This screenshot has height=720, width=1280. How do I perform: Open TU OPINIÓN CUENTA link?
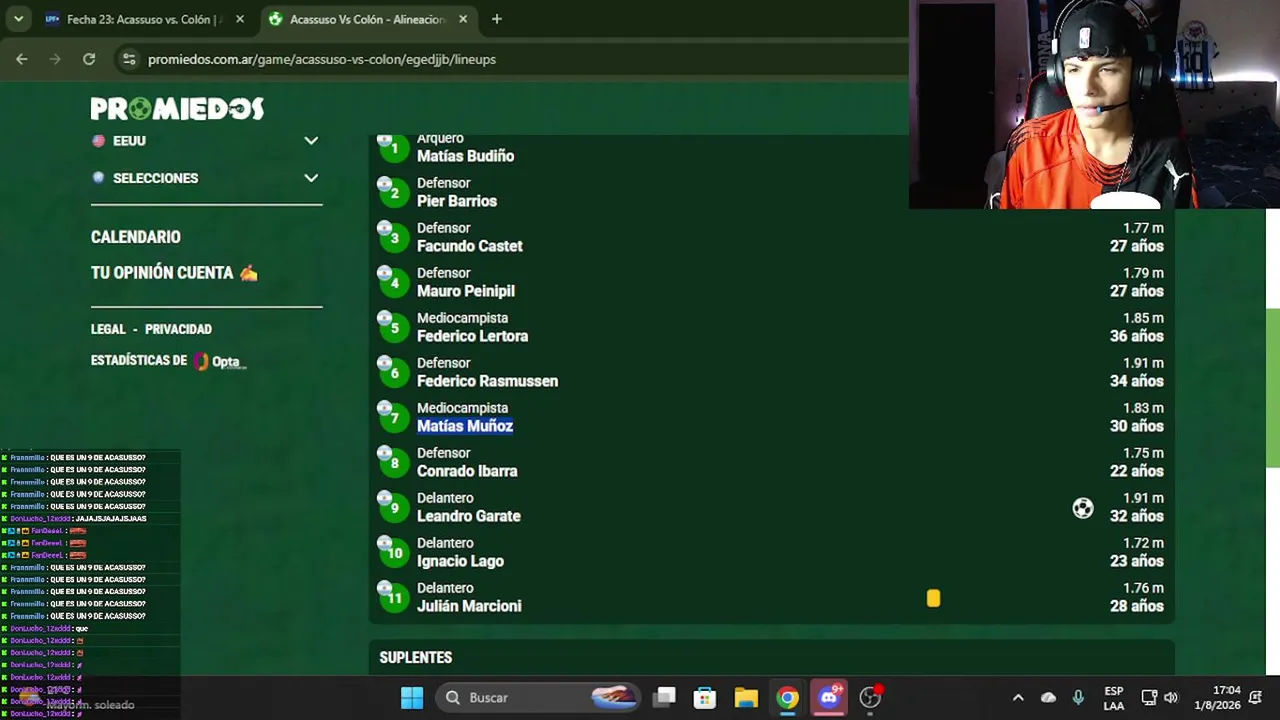click(x=174, y=273)
